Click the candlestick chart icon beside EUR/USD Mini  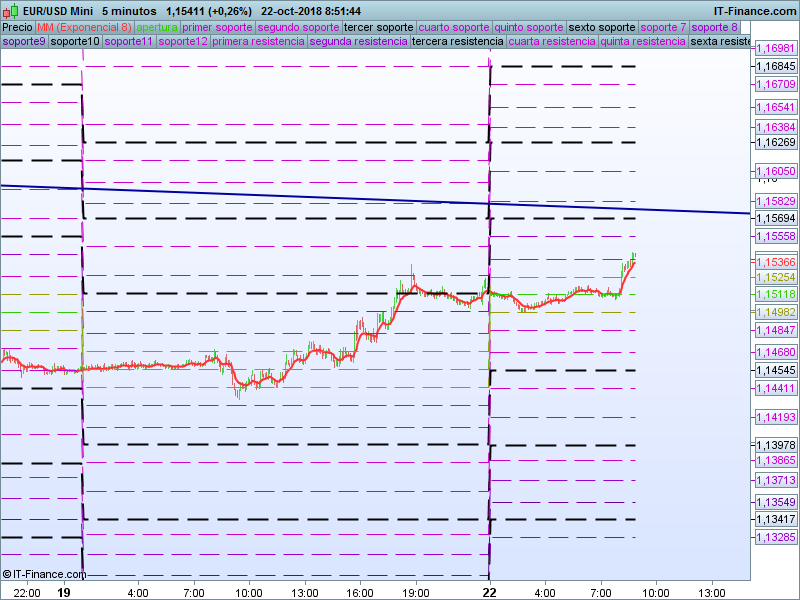pyautogui.click(x=8, y=10)
